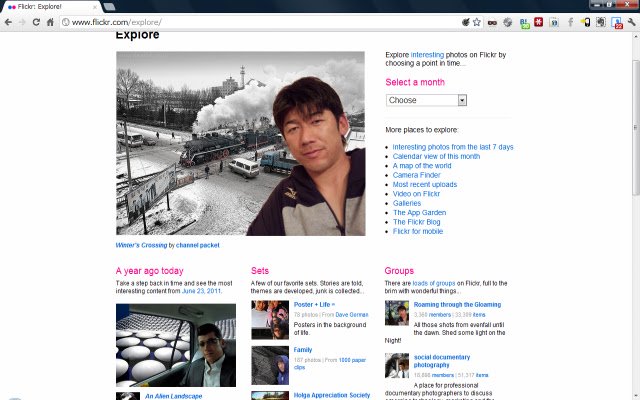Open the green-badged extension showing 20
Viewport: 640px width, 400px height.
[524, 23]
